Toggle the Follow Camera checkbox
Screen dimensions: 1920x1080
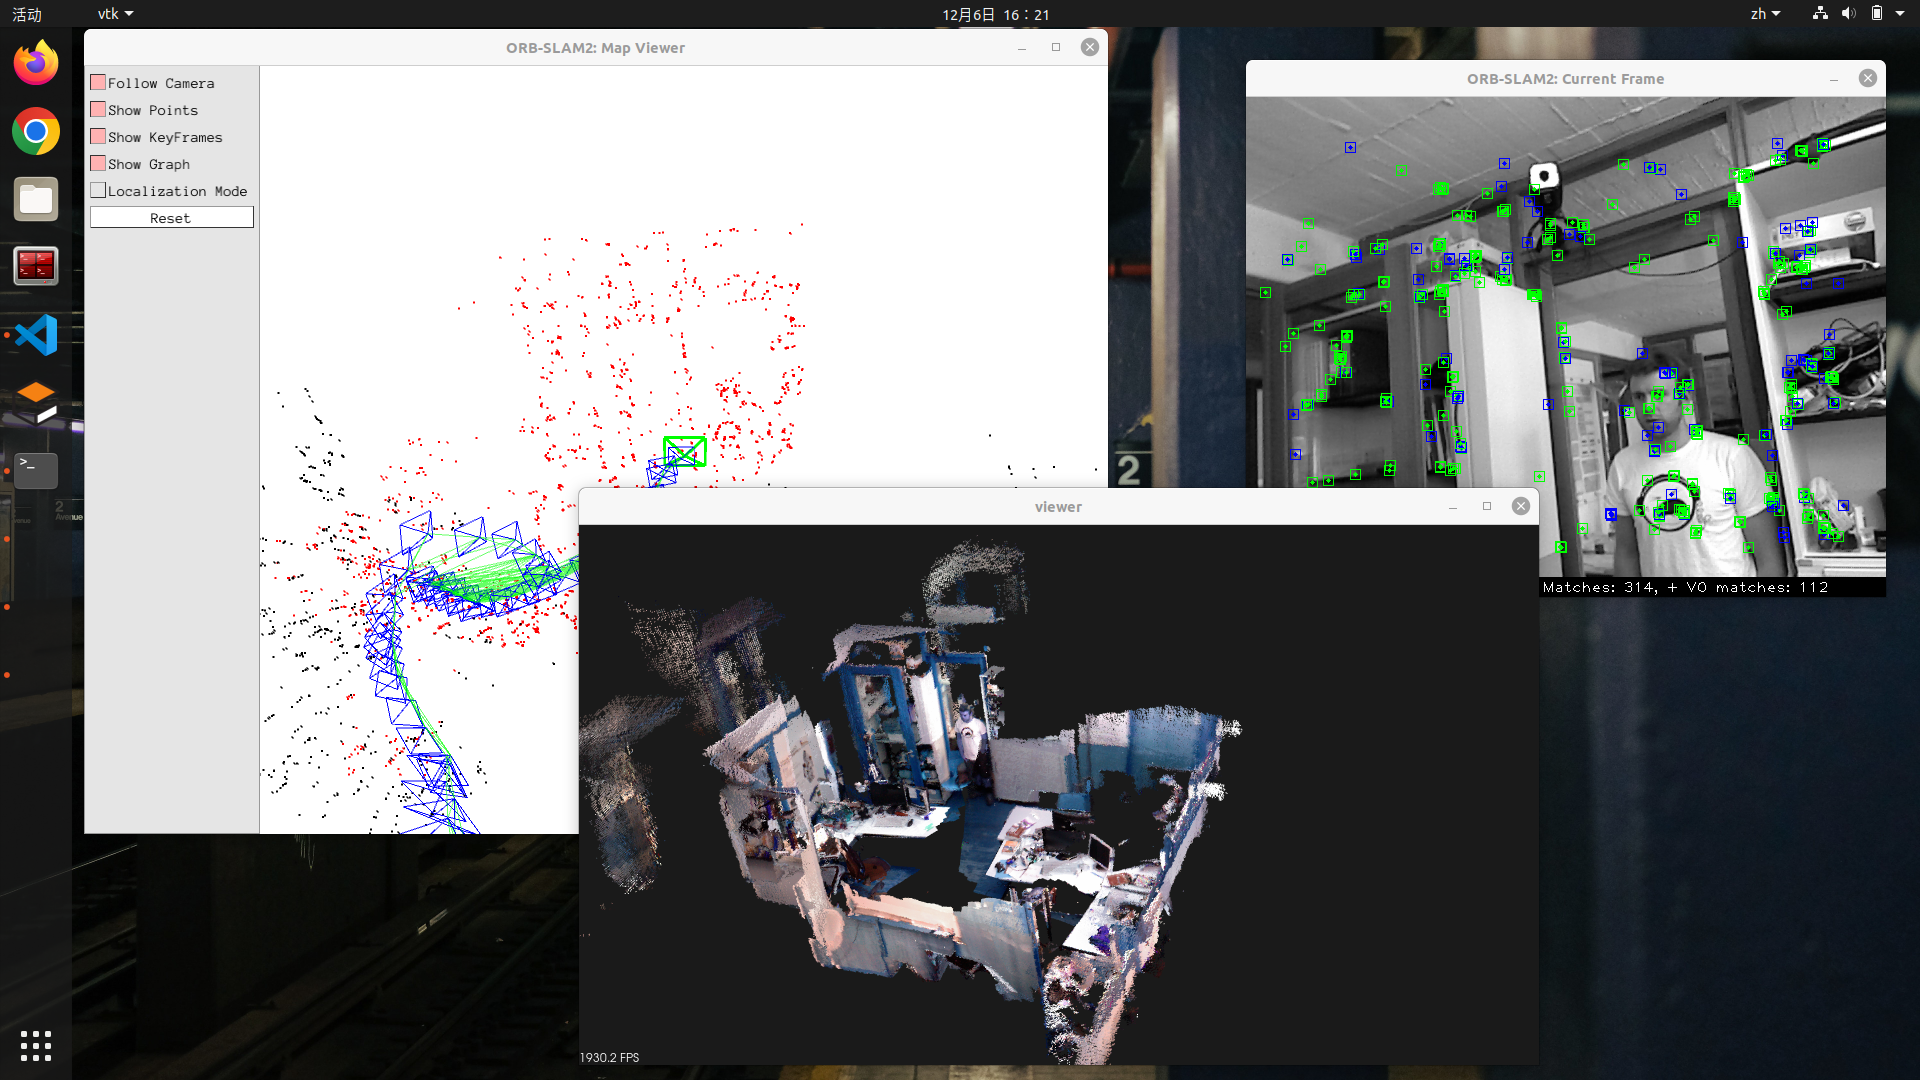click(x=98, y=83)
